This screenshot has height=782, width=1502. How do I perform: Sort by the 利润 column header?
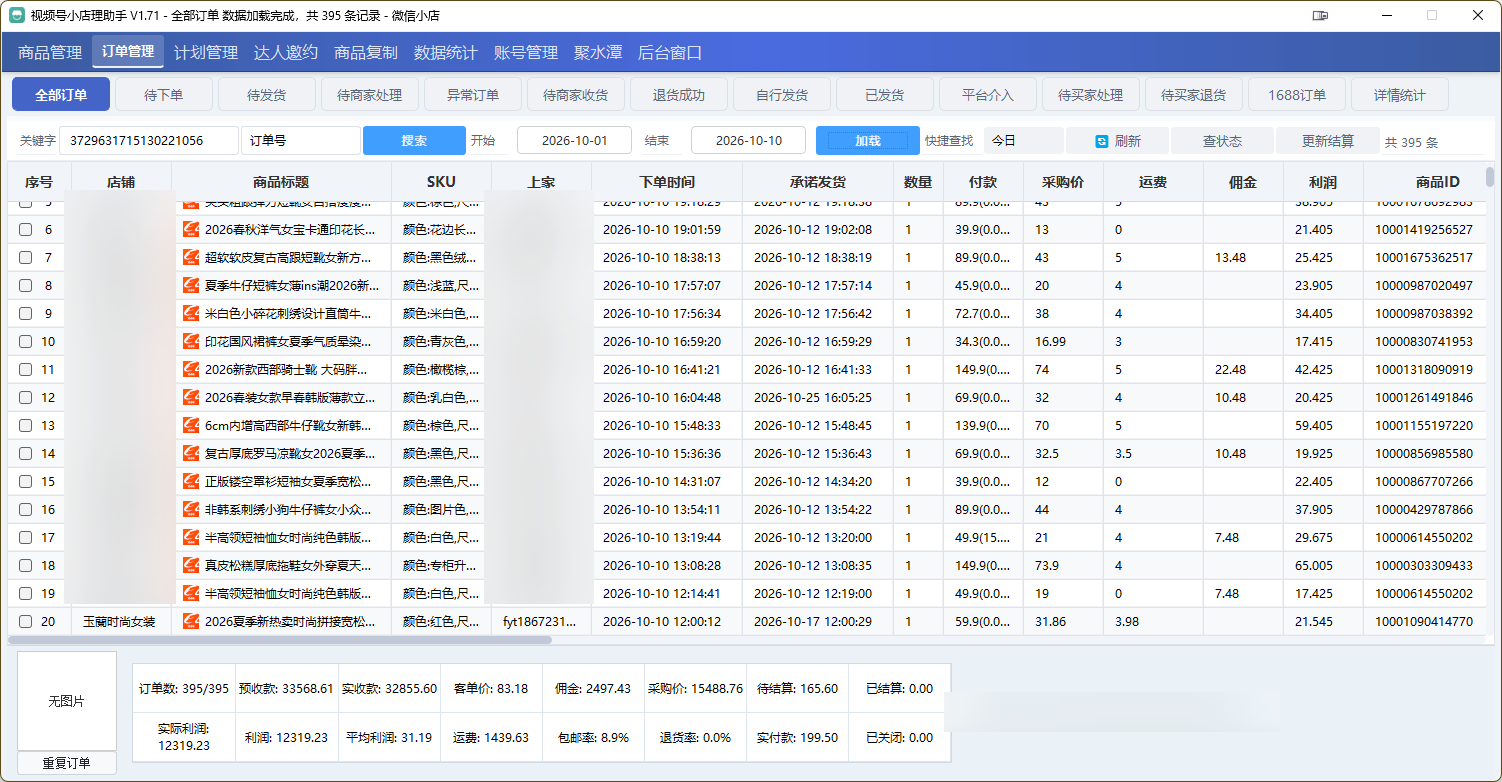click(1323, 182)
